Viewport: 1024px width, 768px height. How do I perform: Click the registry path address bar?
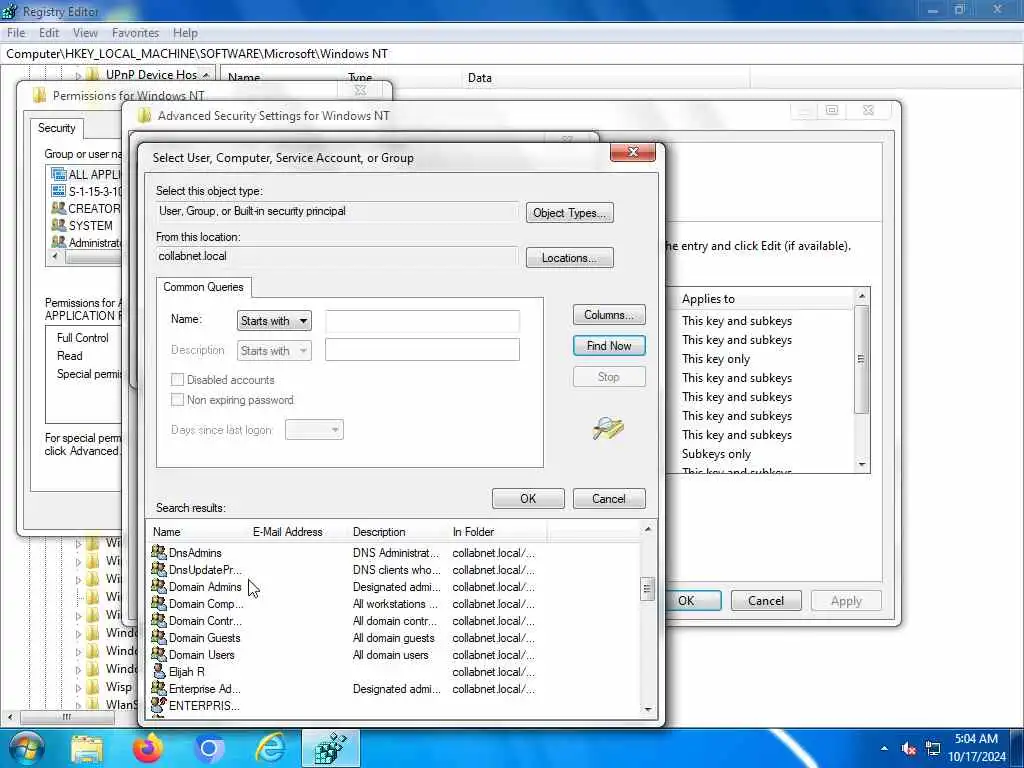(x=512, y=54)
